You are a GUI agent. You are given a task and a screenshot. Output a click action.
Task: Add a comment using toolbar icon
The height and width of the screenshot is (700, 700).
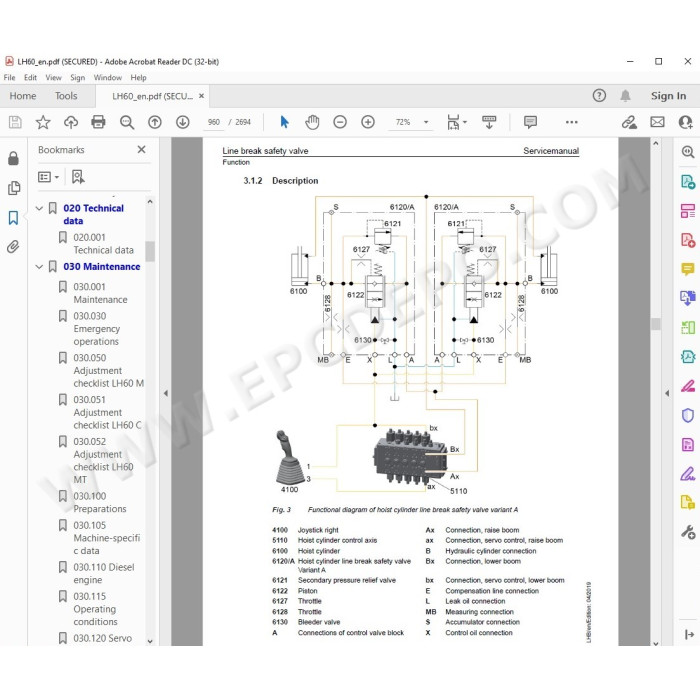tap(530, 122)
